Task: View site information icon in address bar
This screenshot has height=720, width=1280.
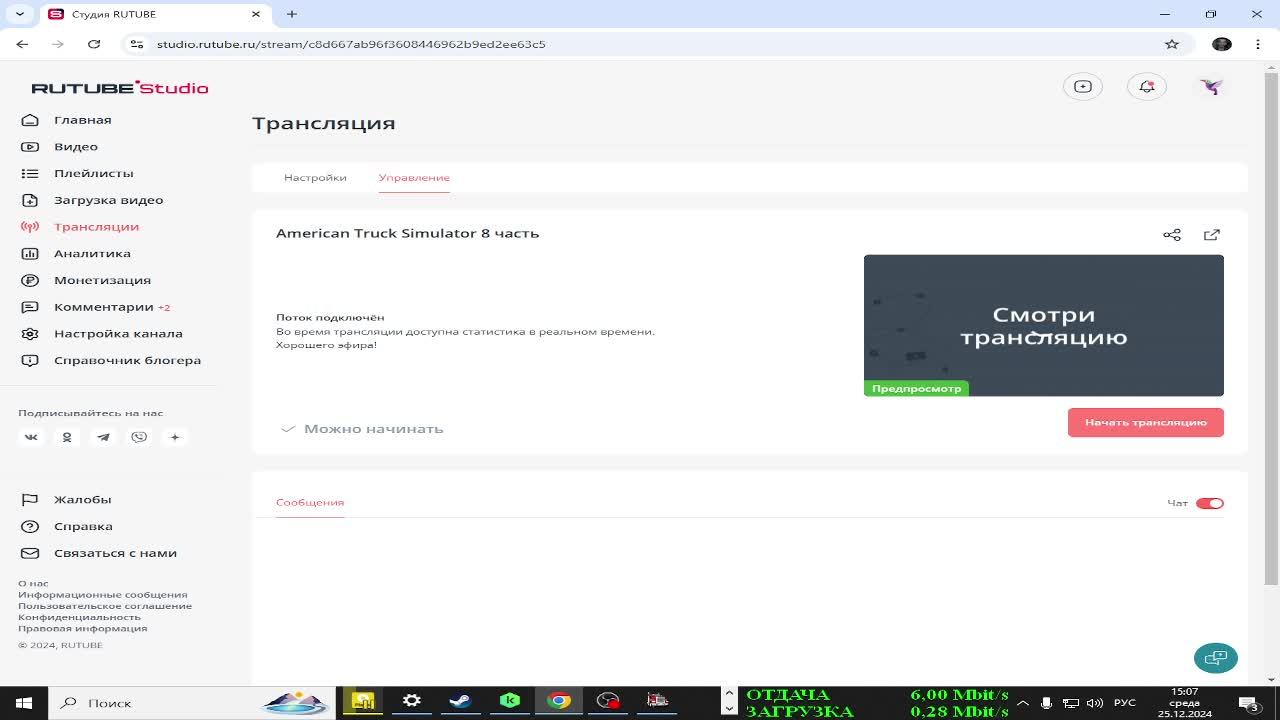Action: 138,44
